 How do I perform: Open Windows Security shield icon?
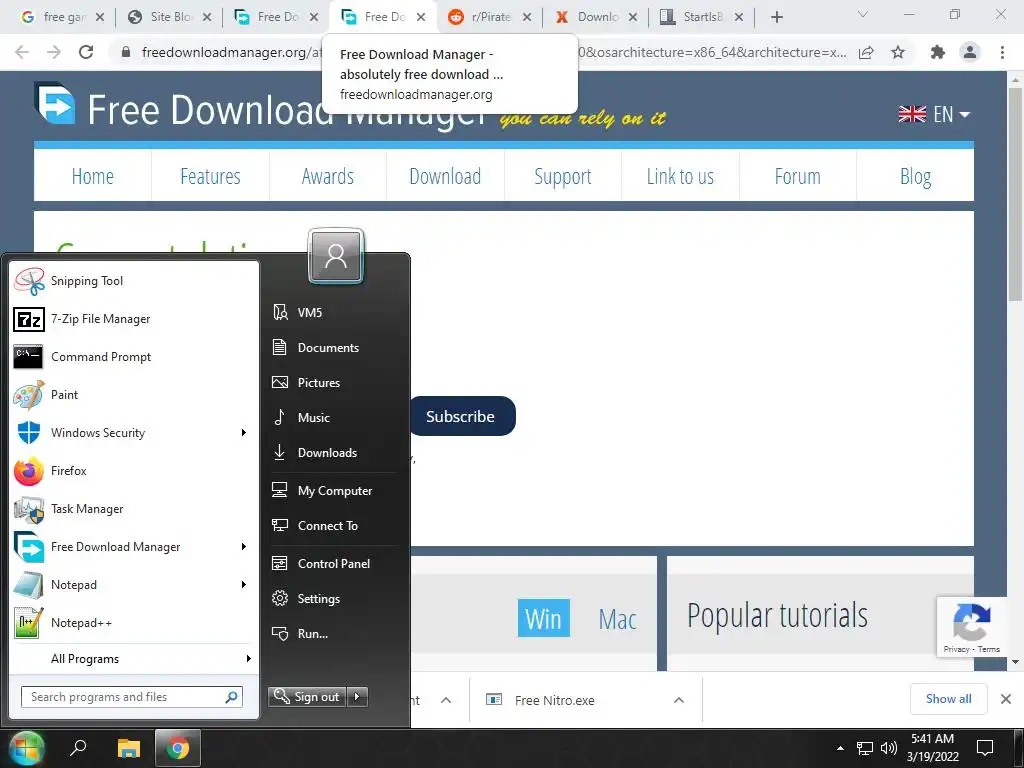(x=29, y=433)
